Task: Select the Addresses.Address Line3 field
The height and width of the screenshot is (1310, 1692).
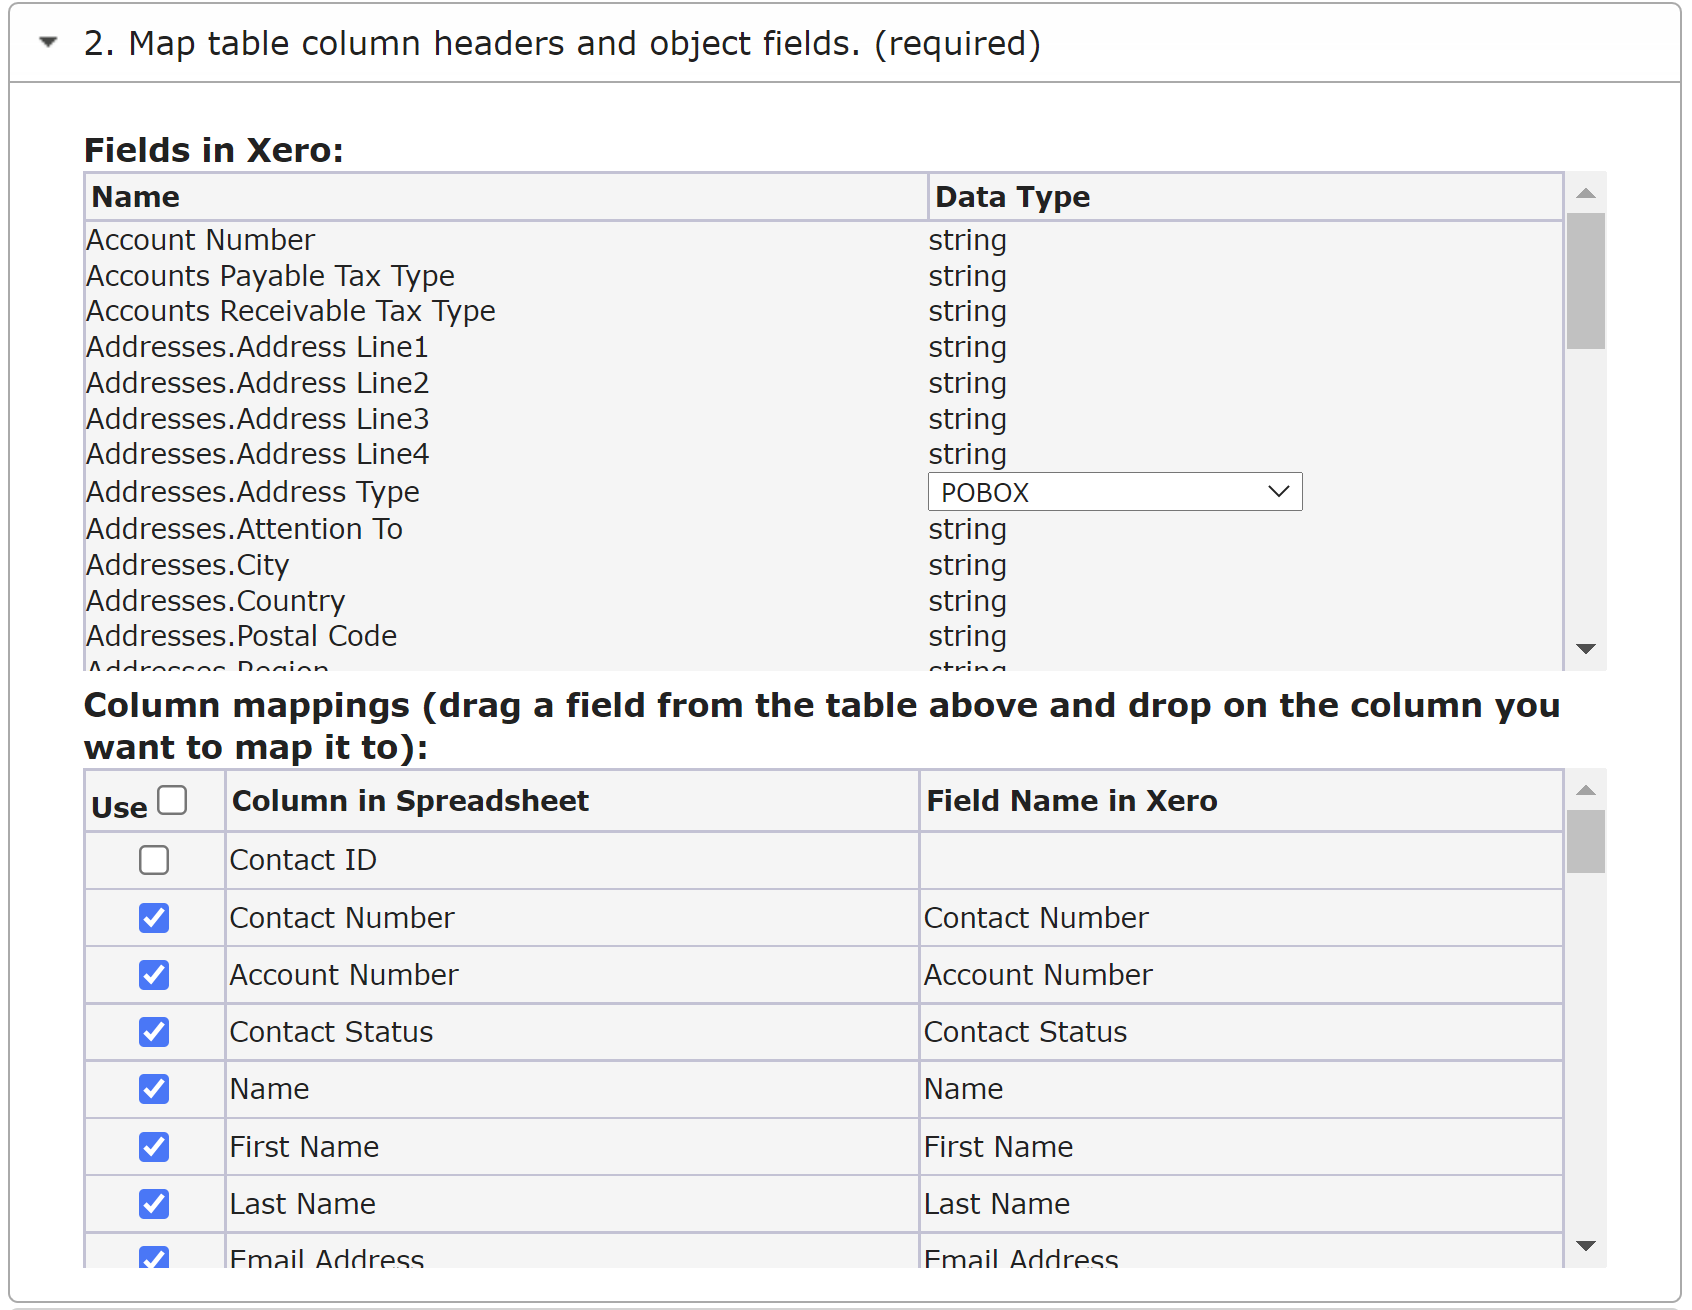Action: [x=257, y=419]
